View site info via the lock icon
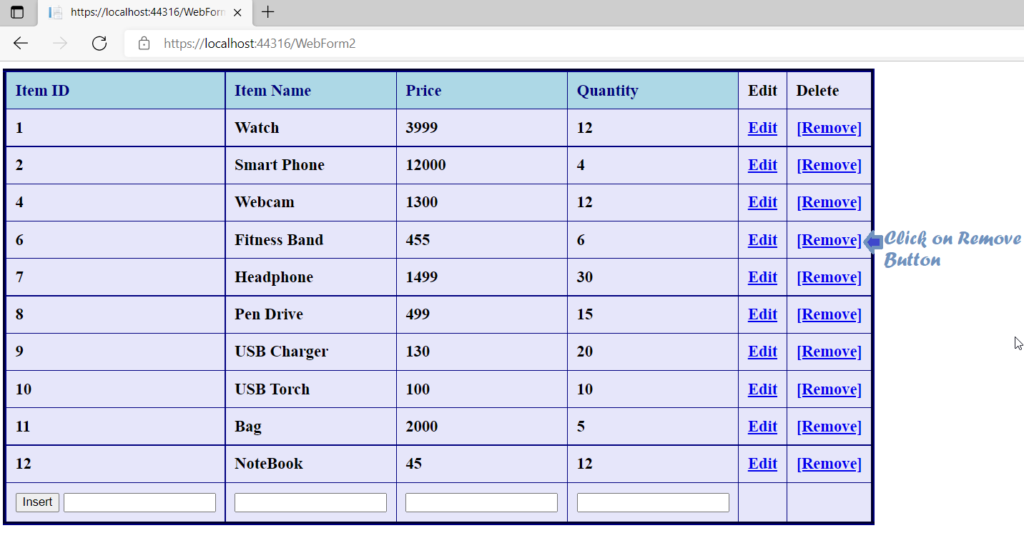 click(144, 43)
